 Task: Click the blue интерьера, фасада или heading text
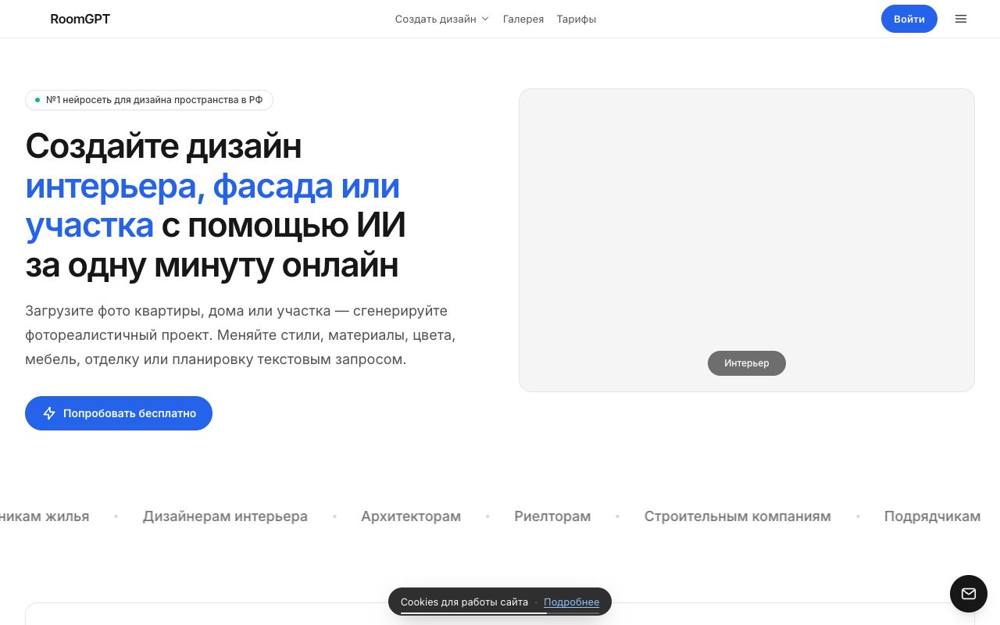pos(212,186)
